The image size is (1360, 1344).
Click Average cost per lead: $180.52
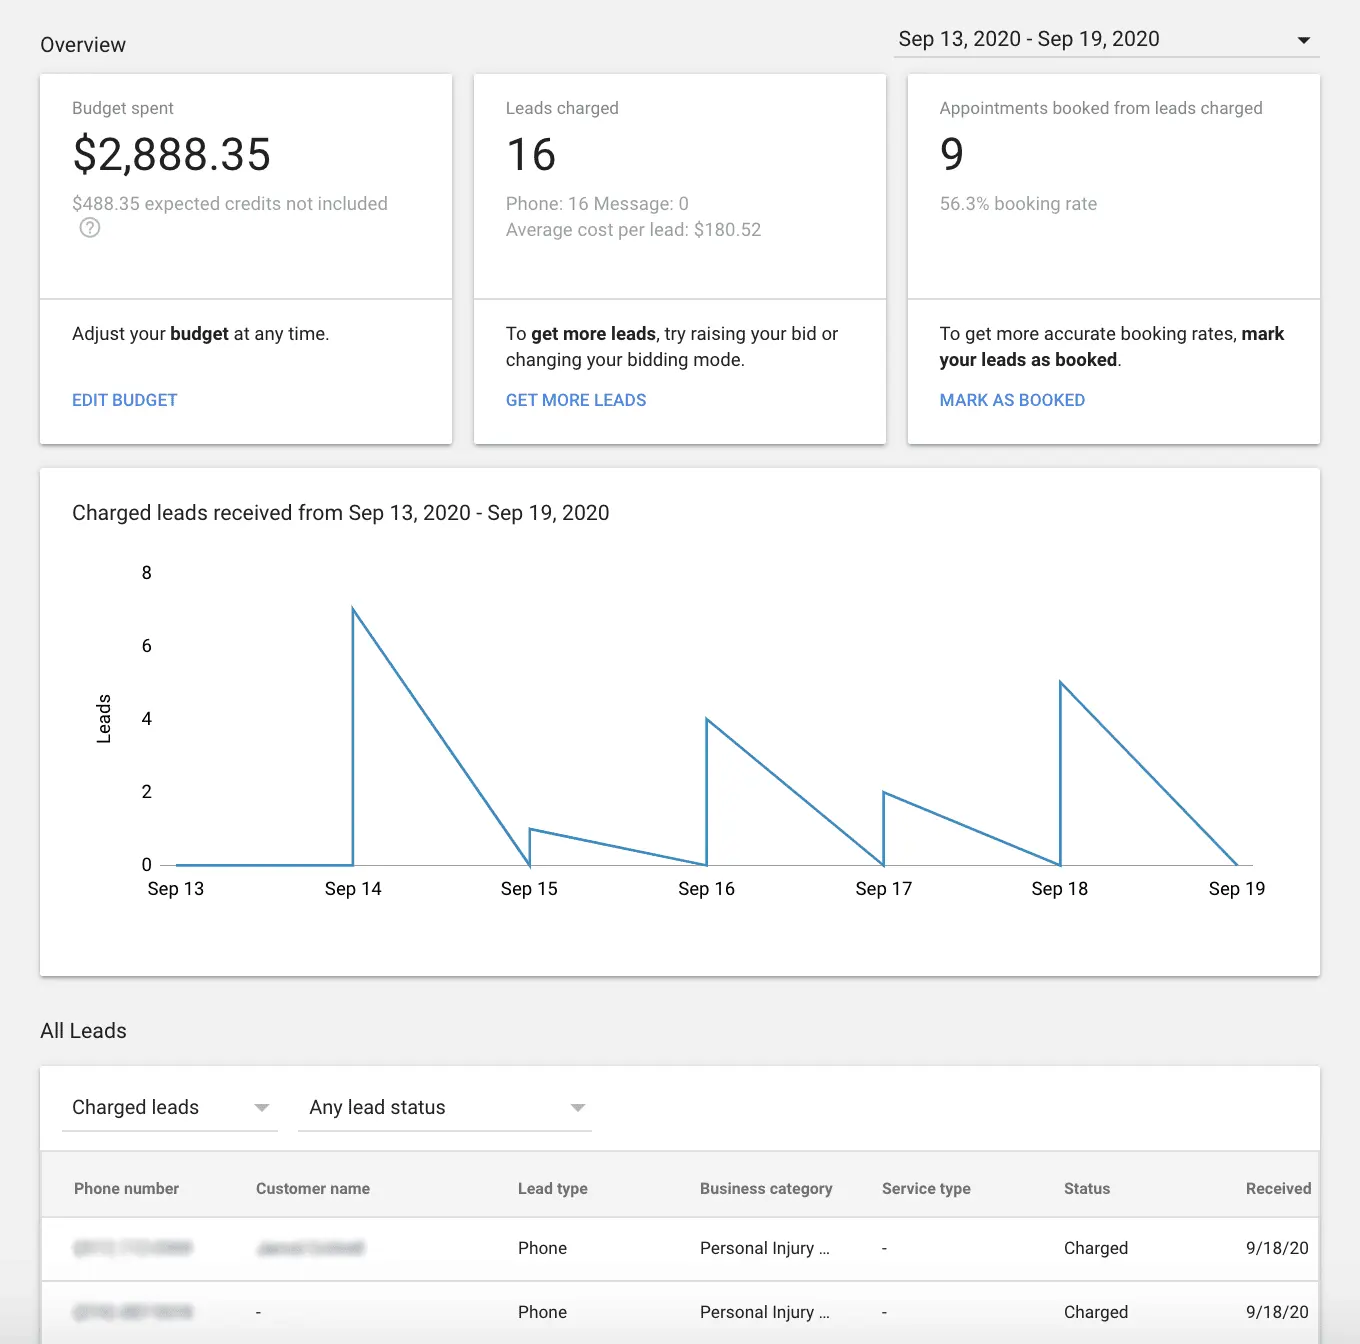pyautogui.click(x=633, y=230)
